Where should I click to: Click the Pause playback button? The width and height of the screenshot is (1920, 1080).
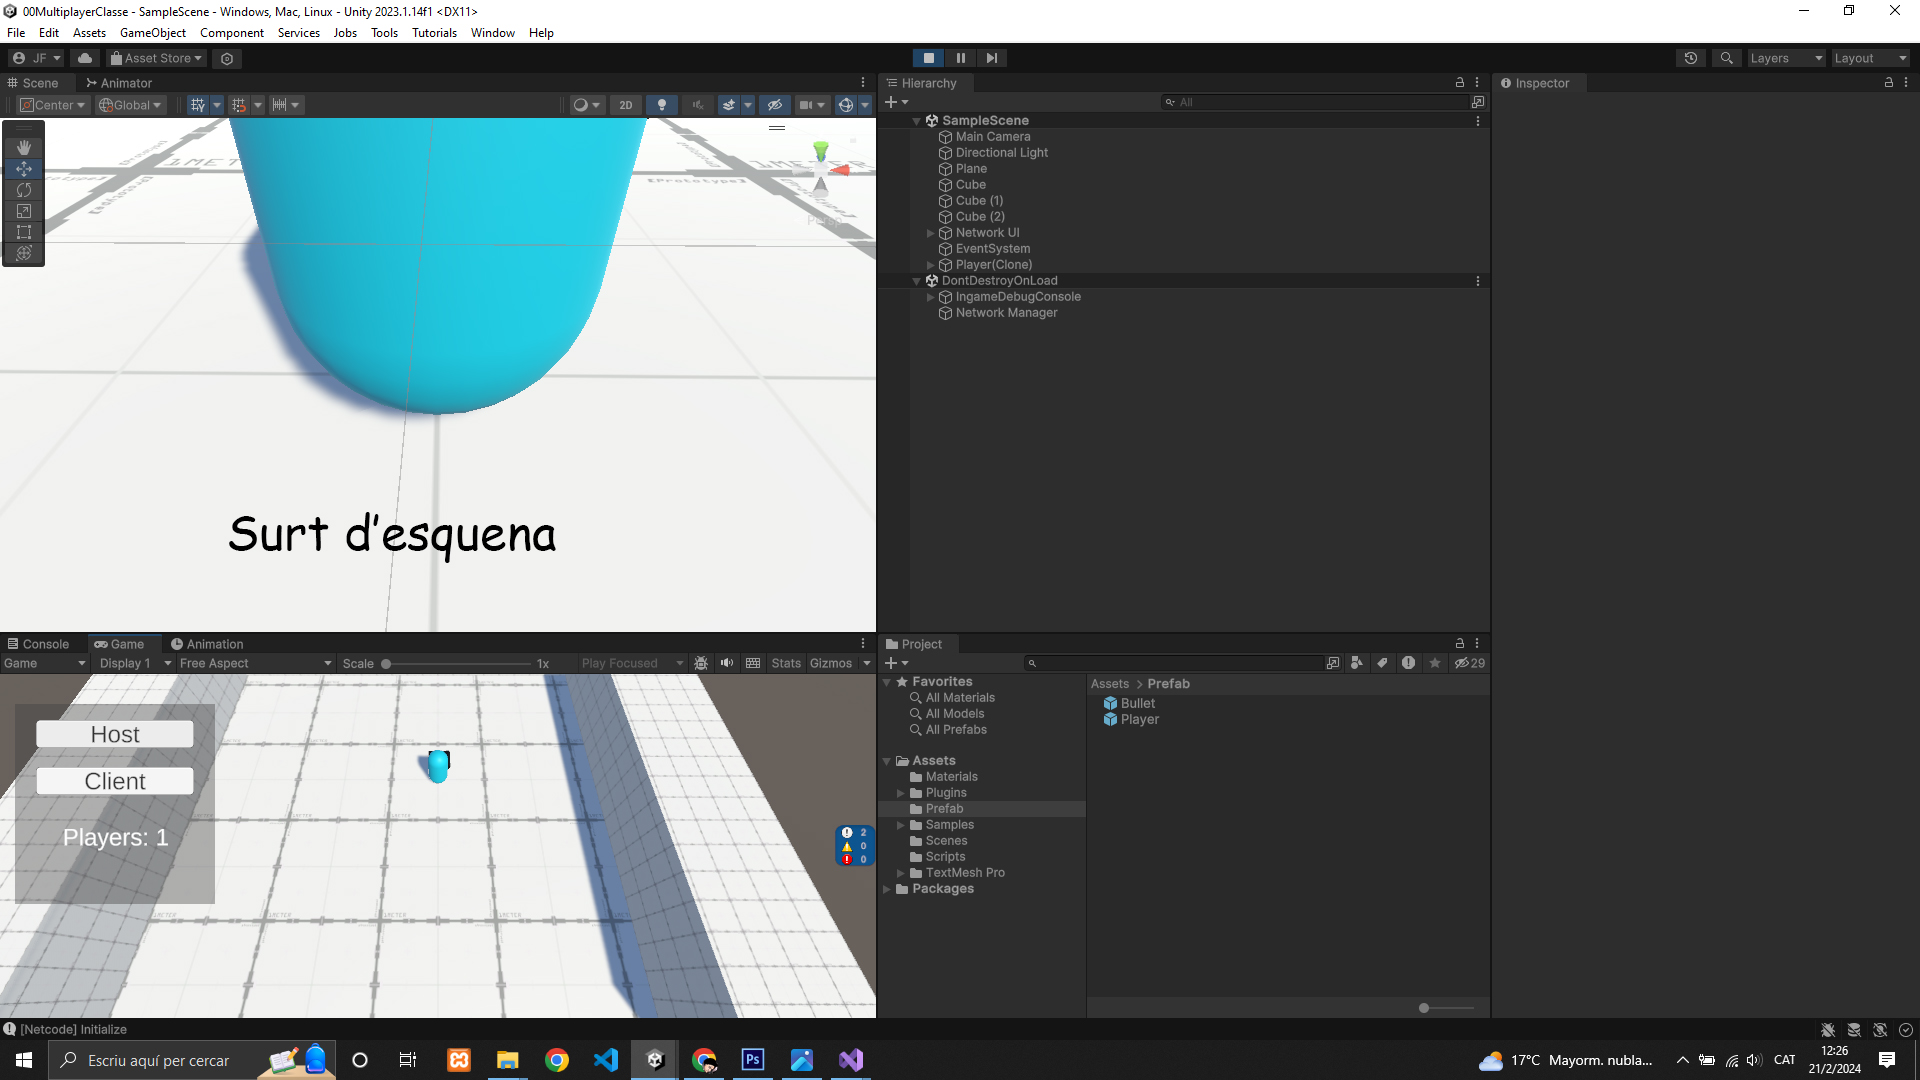click(960, 58)
